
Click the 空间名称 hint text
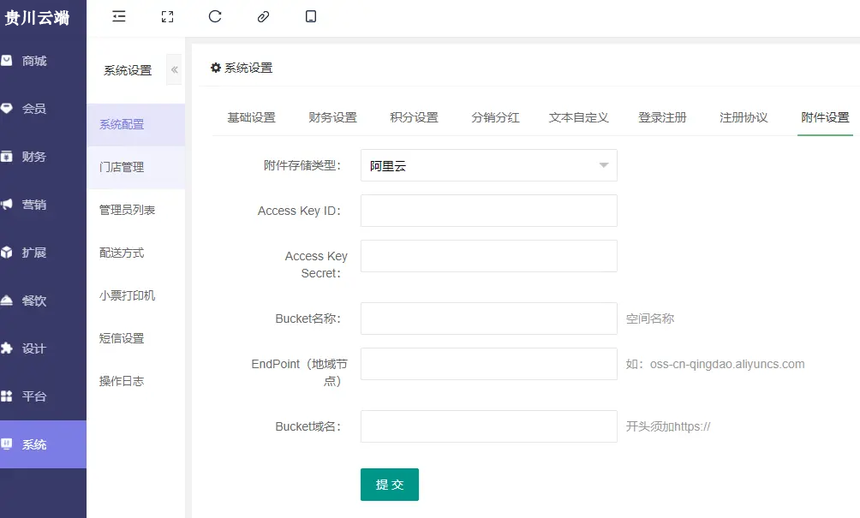pyautogui.click(x=650, y=319)
